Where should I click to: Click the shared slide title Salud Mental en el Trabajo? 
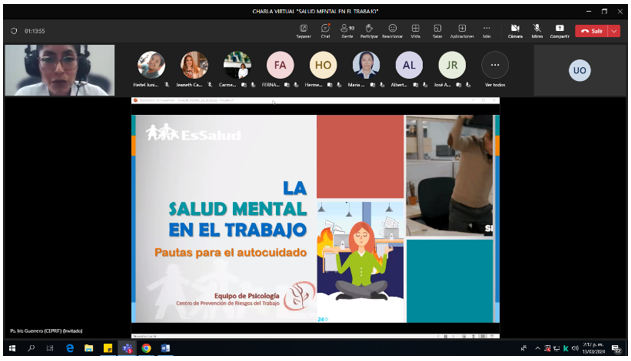click(237, 209)
